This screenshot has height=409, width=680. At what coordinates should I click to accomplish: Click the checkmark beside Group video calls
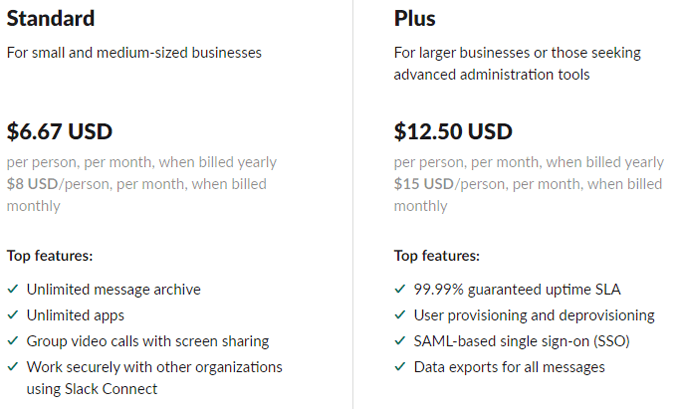click(12, 342)
